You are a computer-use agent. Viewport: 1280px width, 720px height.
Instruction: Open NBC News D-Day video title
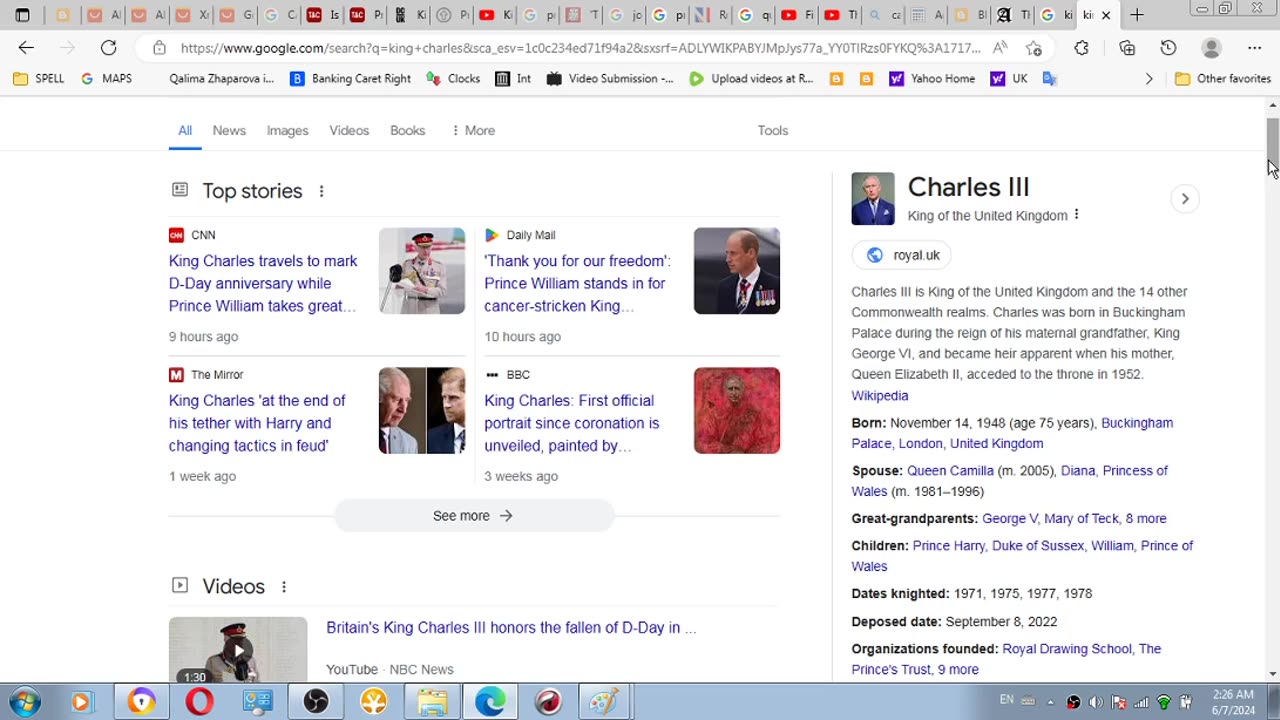coord(511,628)
